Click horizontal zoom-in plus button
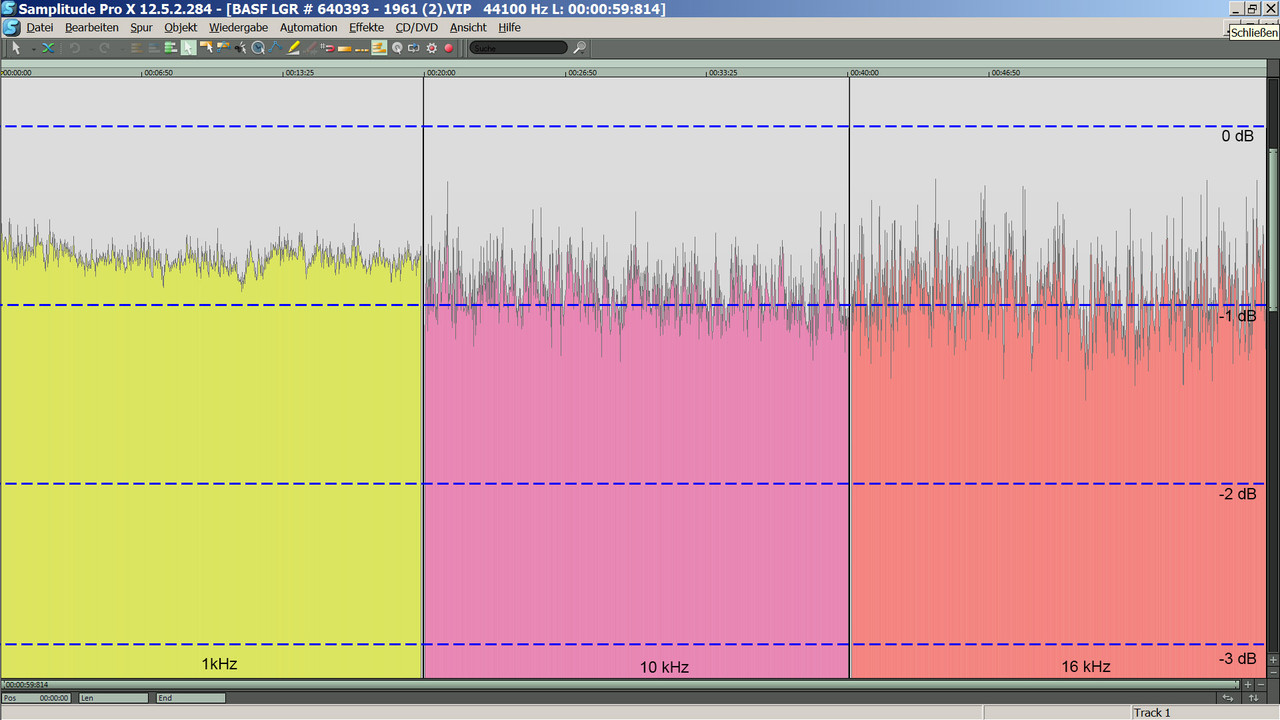The height and width of the screenshot is (720, 1280). tap(1247, 684)
